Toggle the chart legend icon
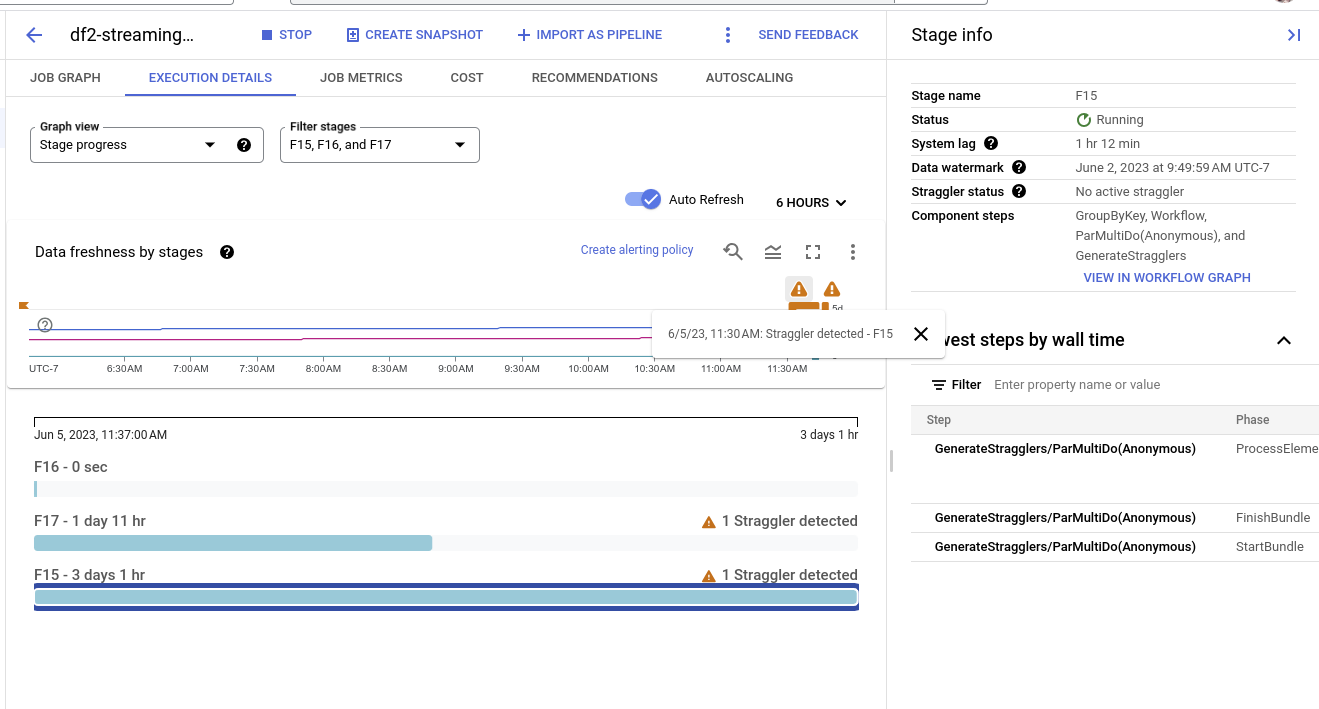Viewport: 1319px width, 709px height. [773, 252]
